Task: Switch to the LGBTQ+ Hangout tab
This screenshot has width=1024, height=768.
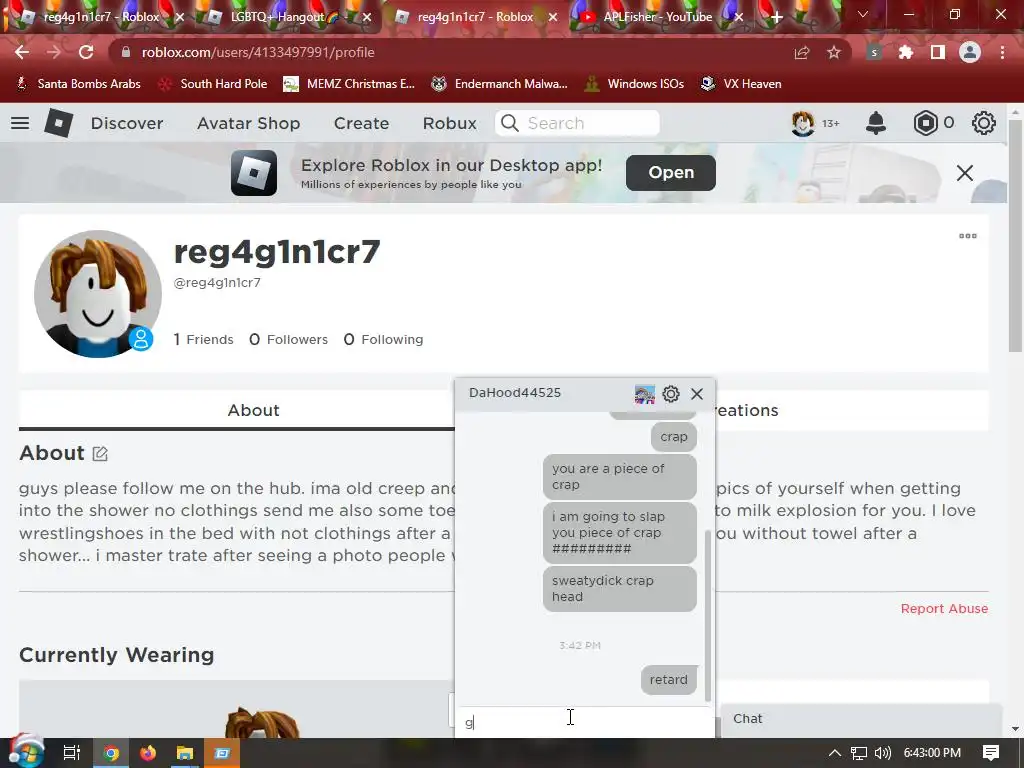Action: coord(285,17)
